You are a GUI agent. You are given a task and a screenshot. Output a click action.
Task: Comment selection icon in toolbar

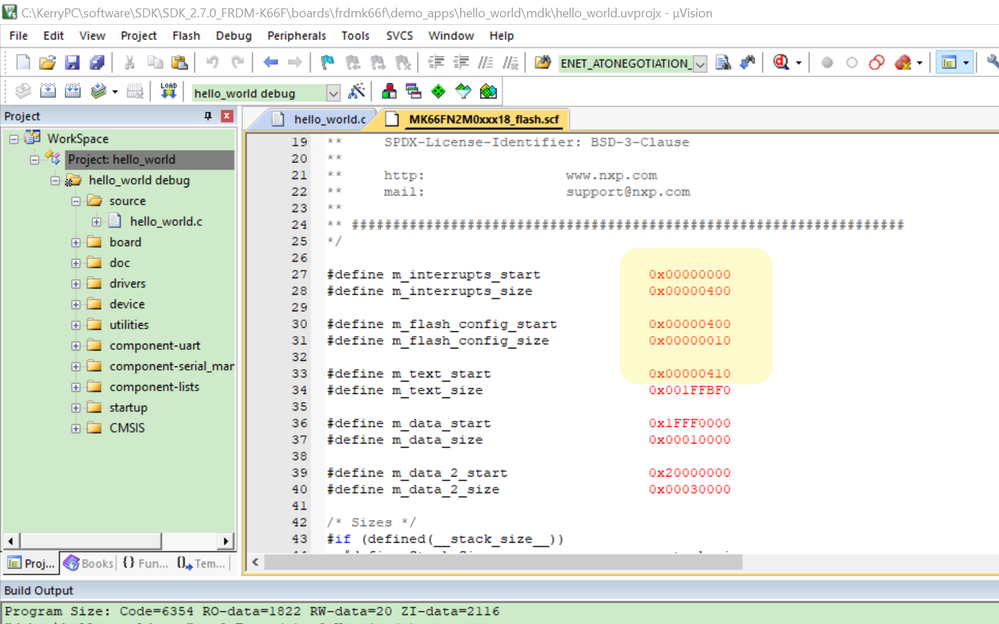[x=485, y=62]
